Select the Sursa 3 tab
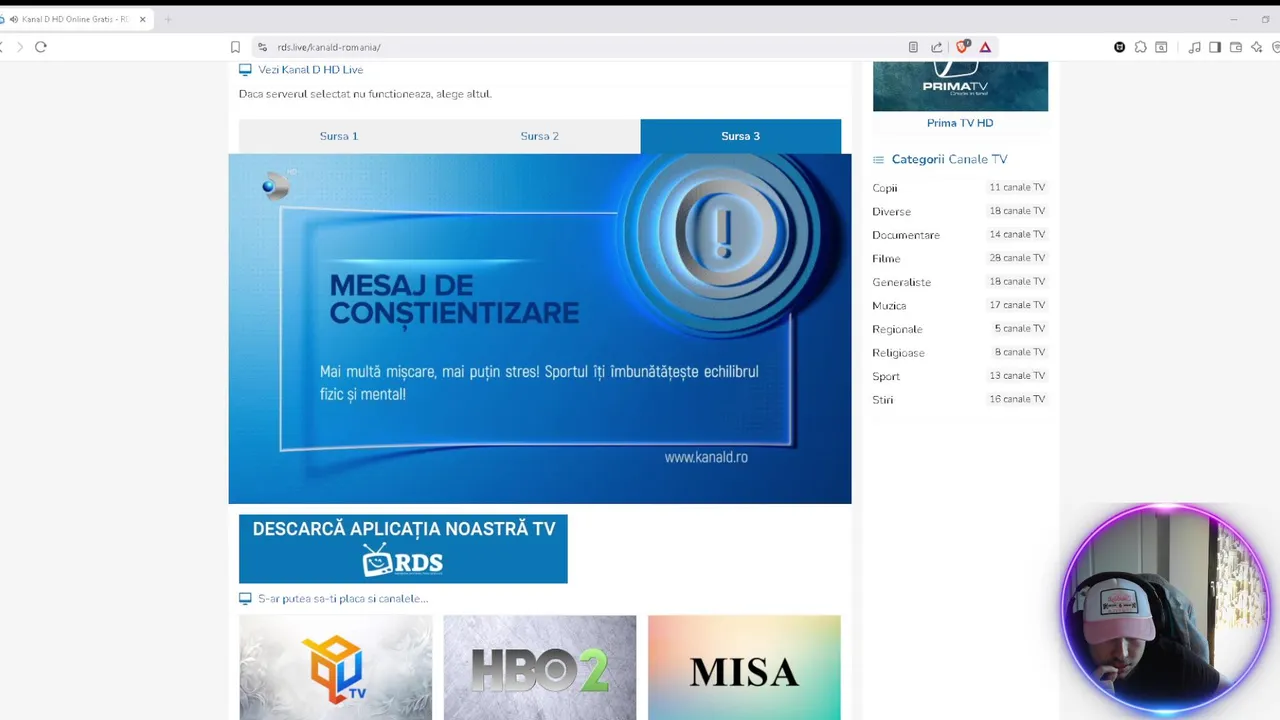Screen dimensions: 1280x720 (x=741, y=136)
